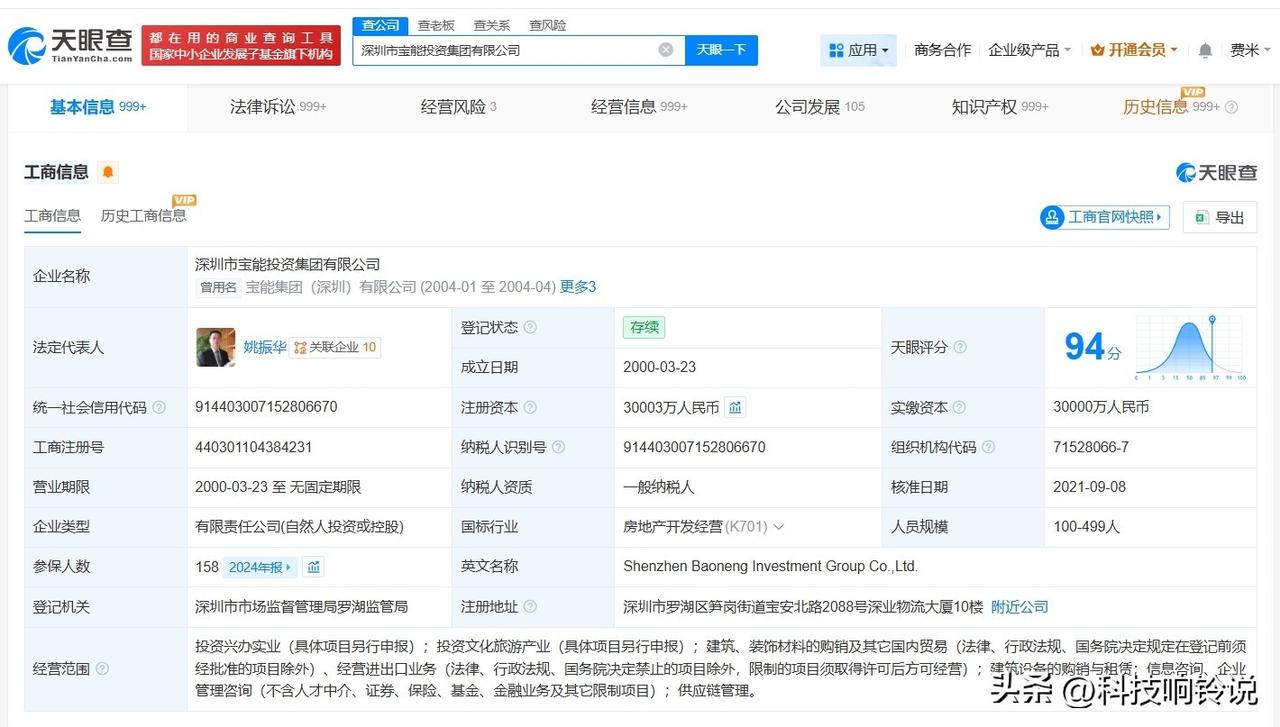
Task: Click the 实缴资本 value 30000万人民币
Action: [1101, 407]
